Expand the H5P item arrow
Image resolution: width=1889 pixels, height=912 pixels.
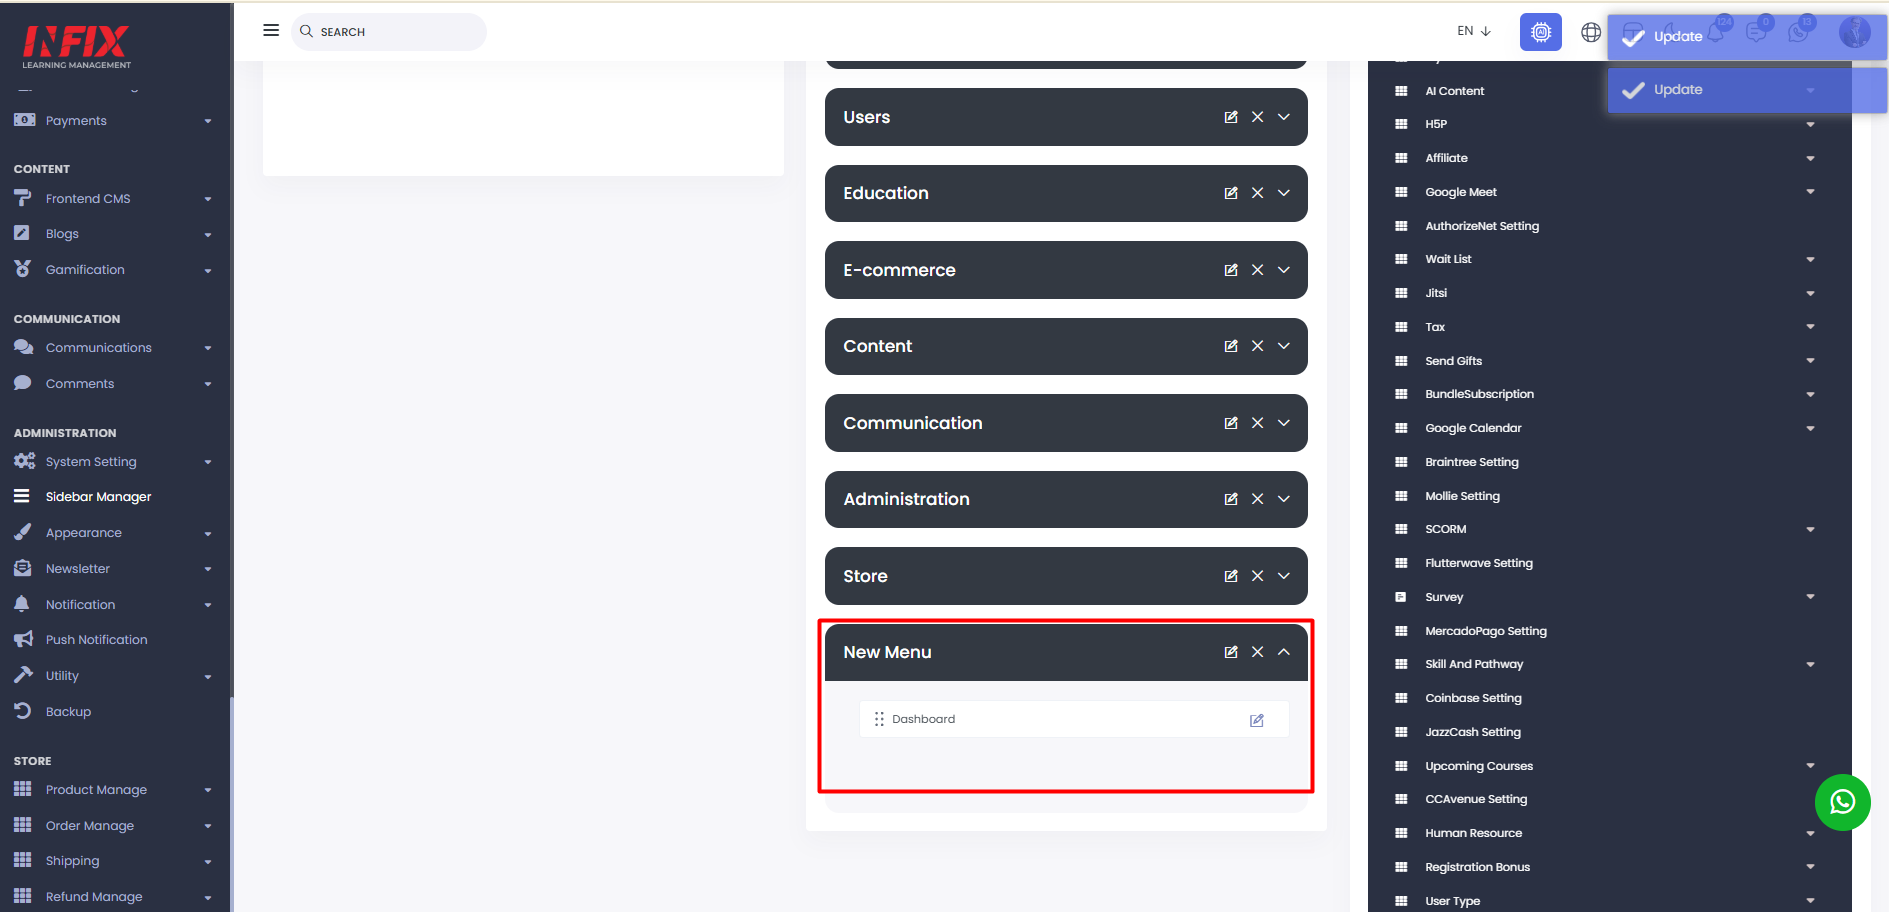1810,125
